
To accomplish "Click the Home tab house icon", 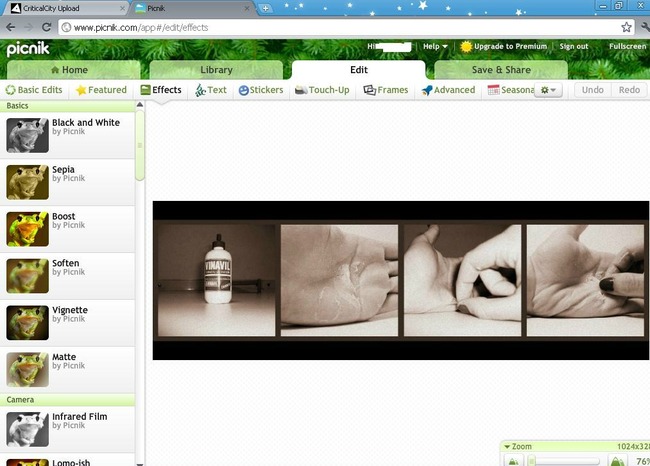I will 55,70.
